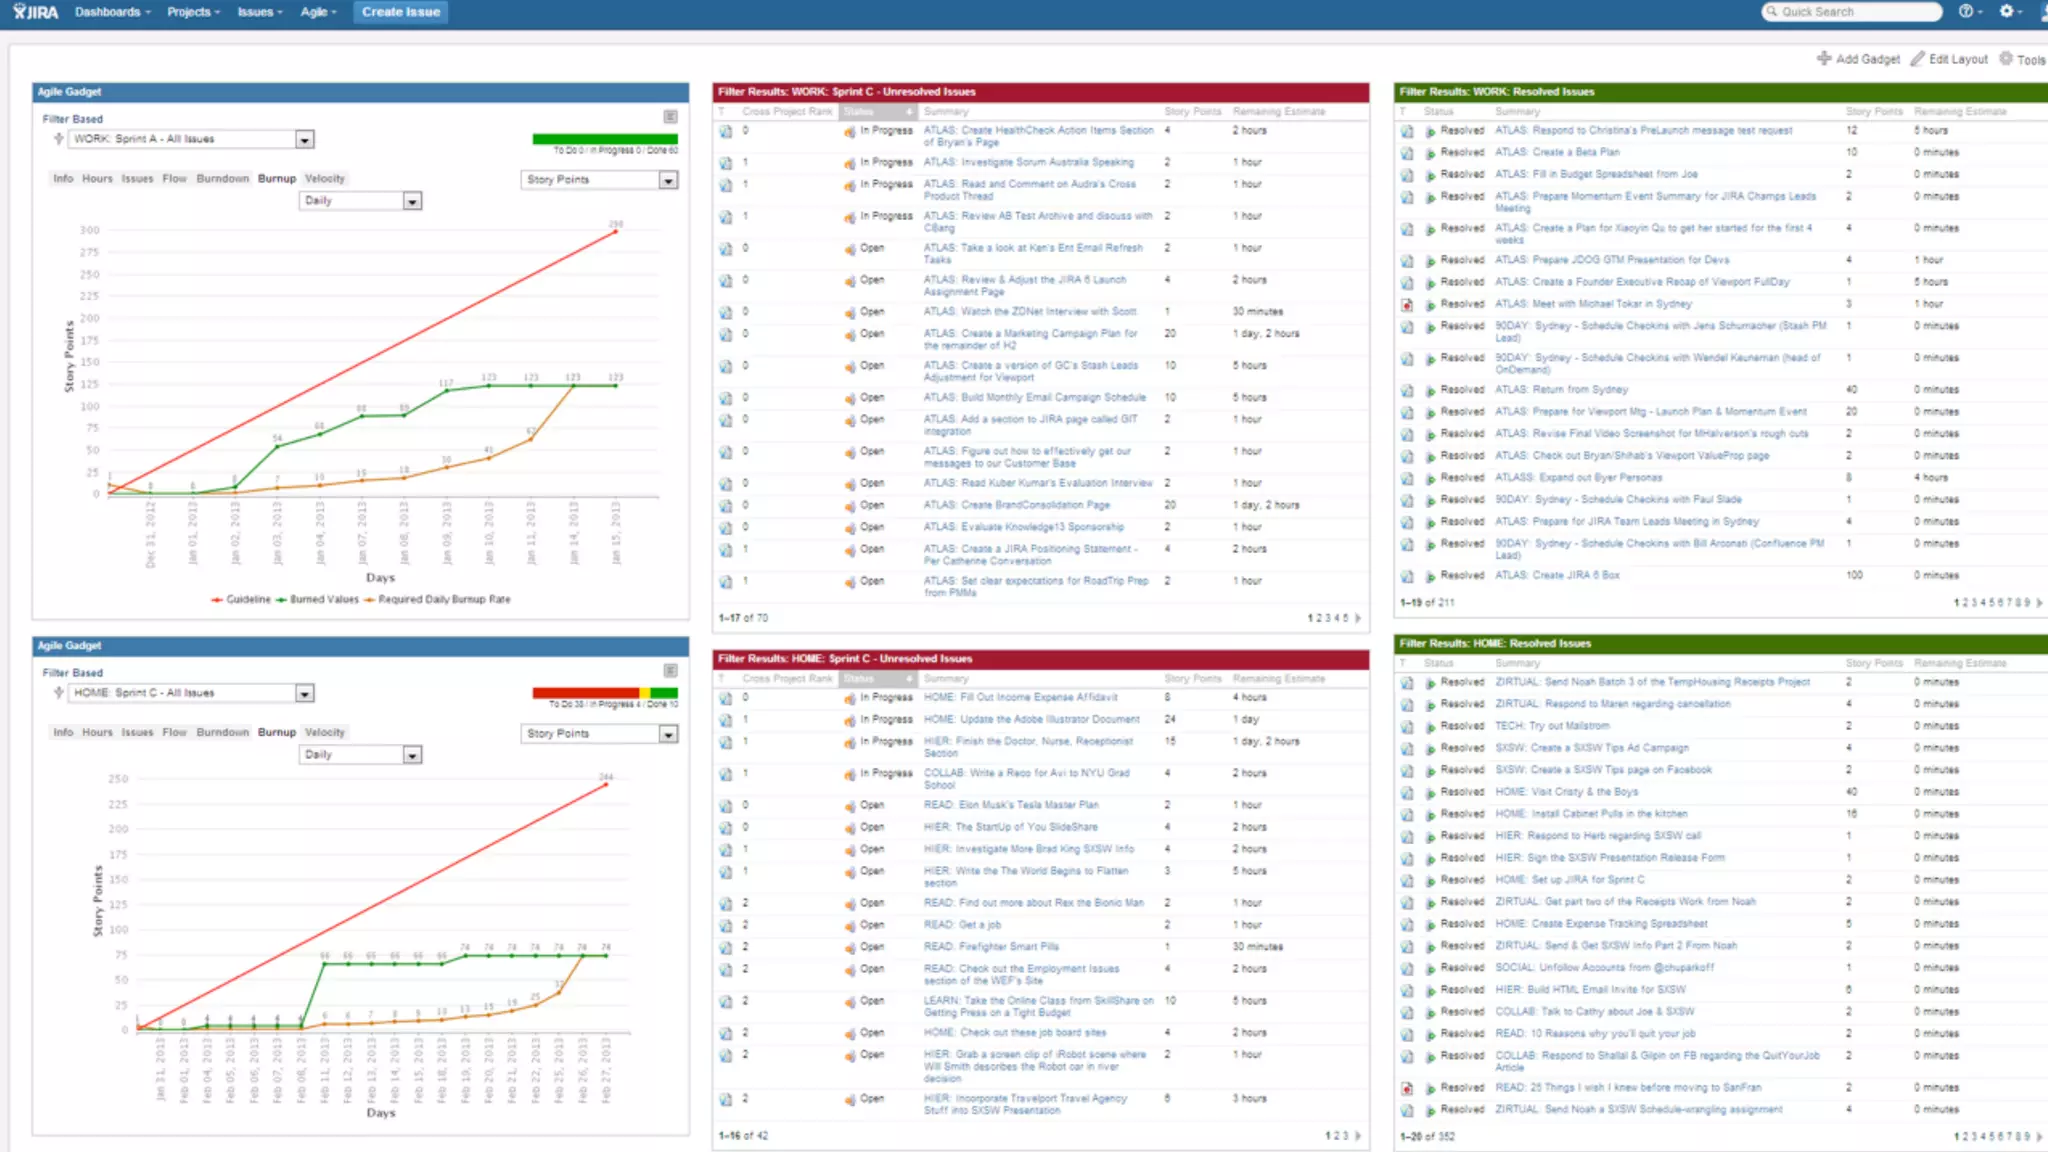
Task: Open the Tools gear icon
Action: coord(2006,58)
